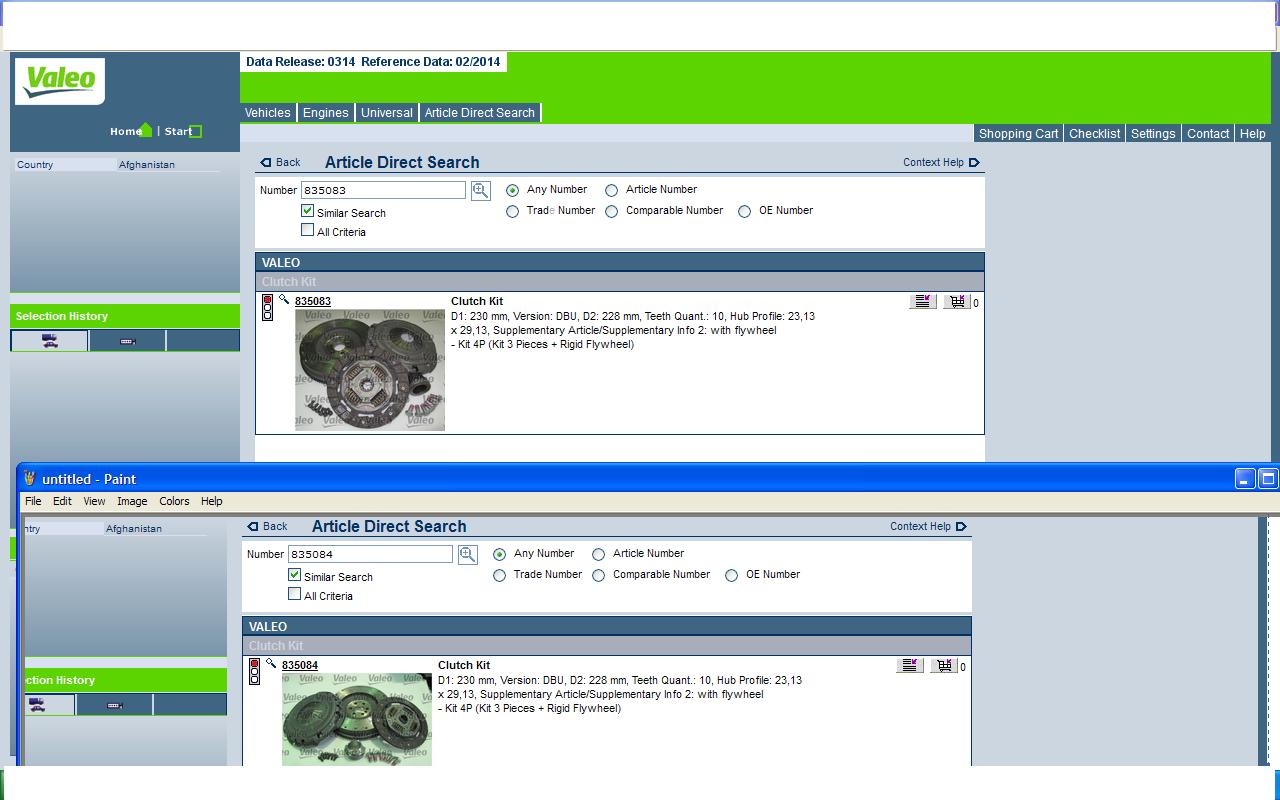
Task: Click the 835084 number field in Paint canvas
Action: click(370, 554)
